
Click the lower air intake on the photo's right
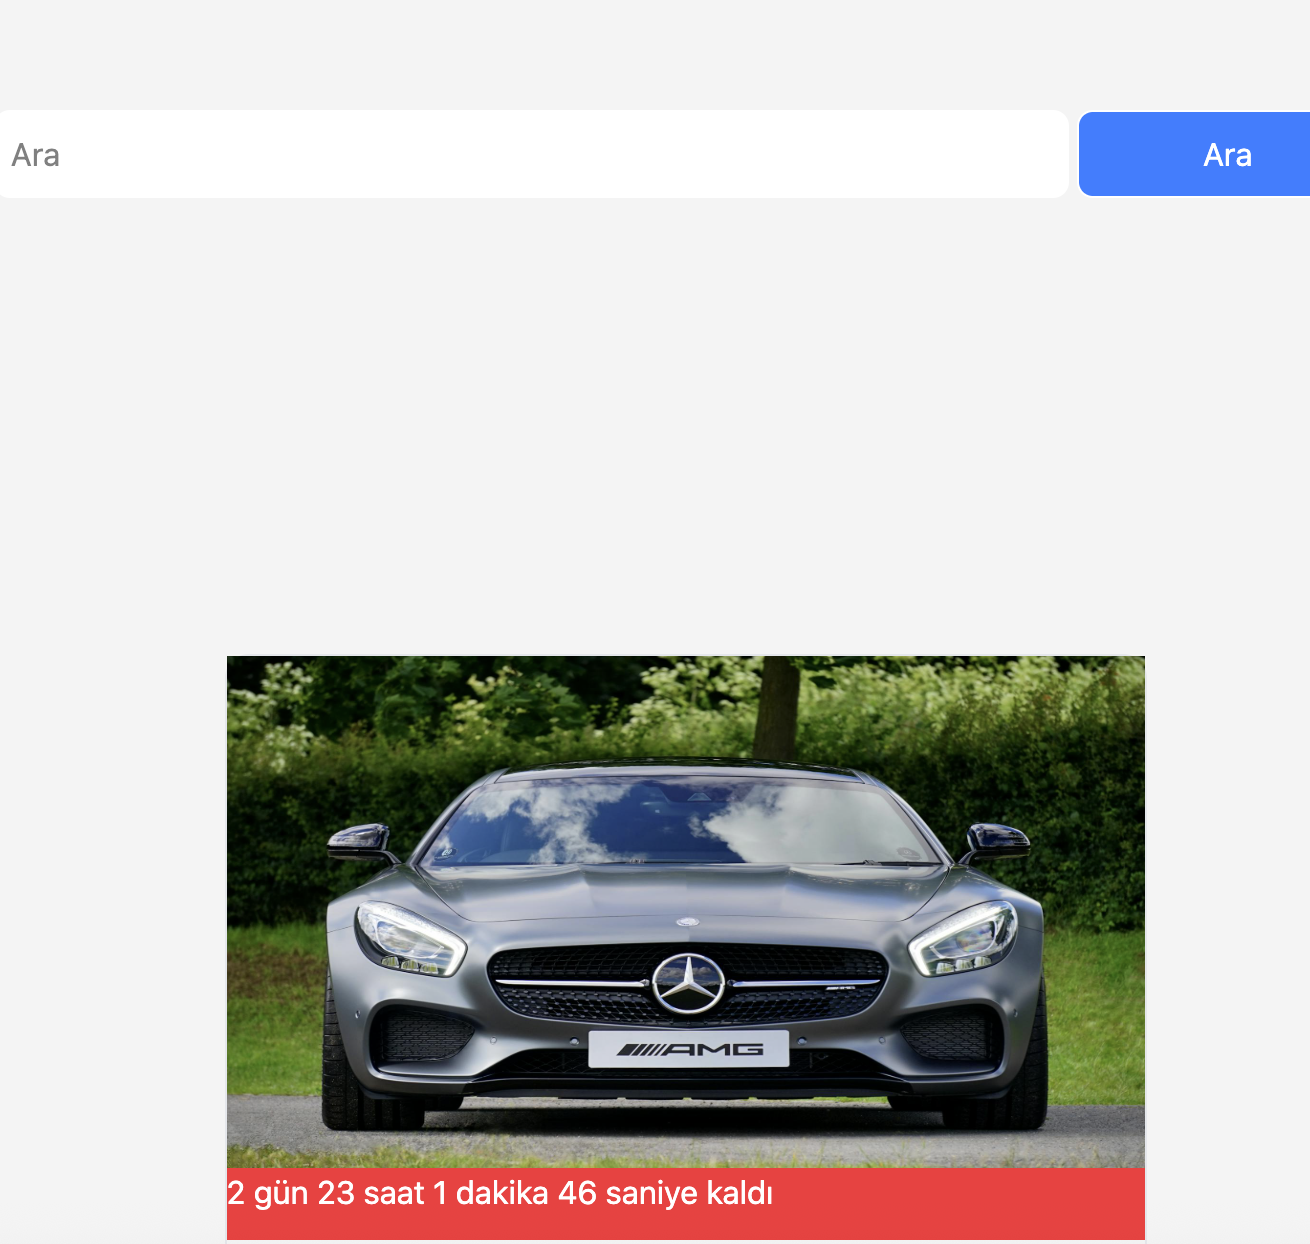coord(948,1034)
